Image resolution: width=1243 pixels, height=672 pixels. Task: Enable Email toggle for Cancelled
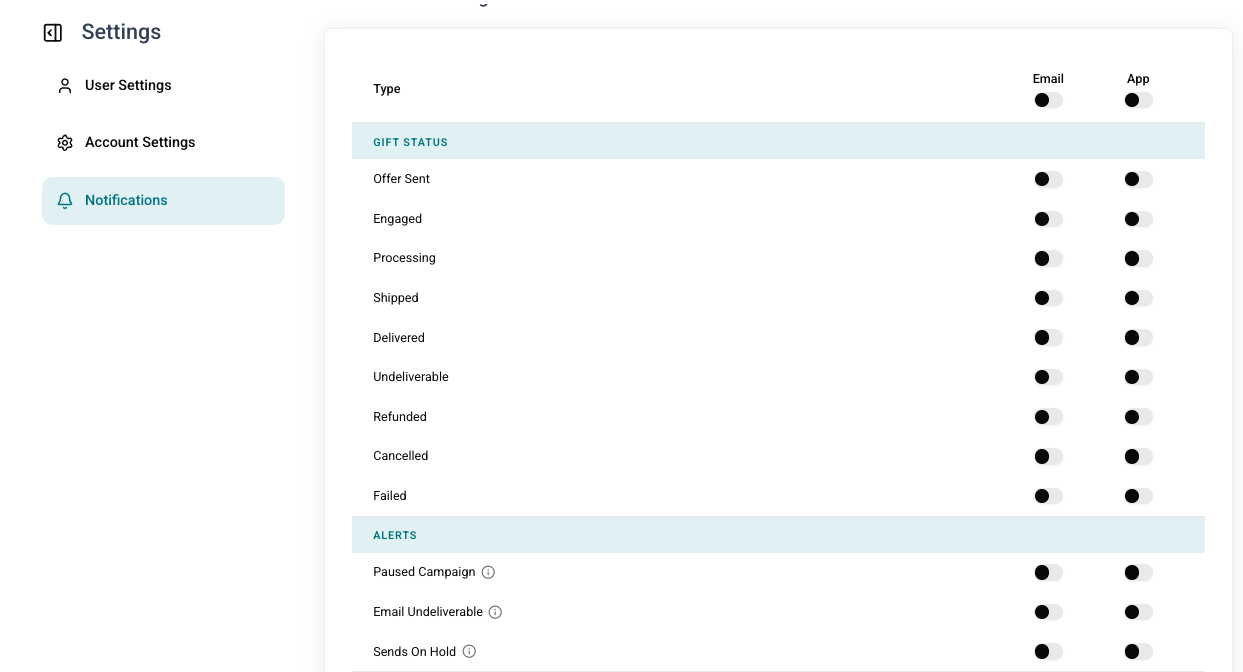coord(1048,456)
